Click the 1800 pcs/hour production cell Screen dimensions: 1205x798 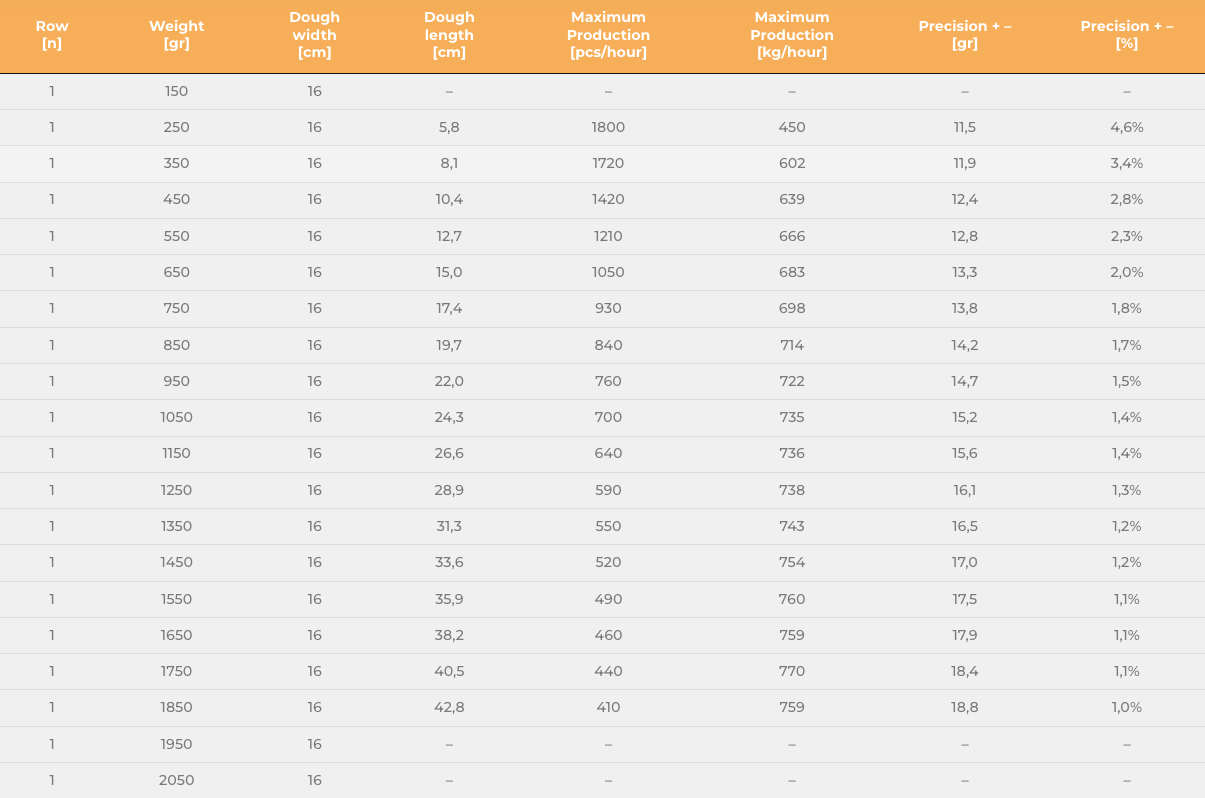[x=608, y=127]
